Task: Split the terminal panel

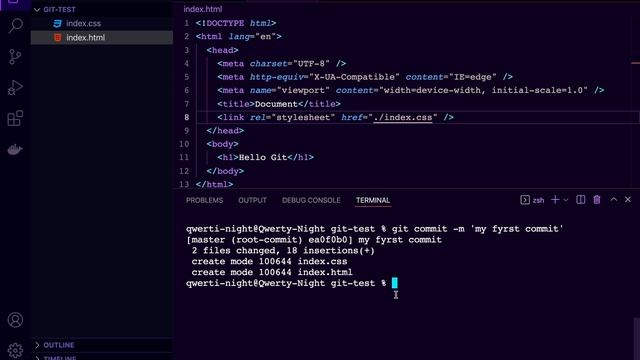Action: click(580, 200)
